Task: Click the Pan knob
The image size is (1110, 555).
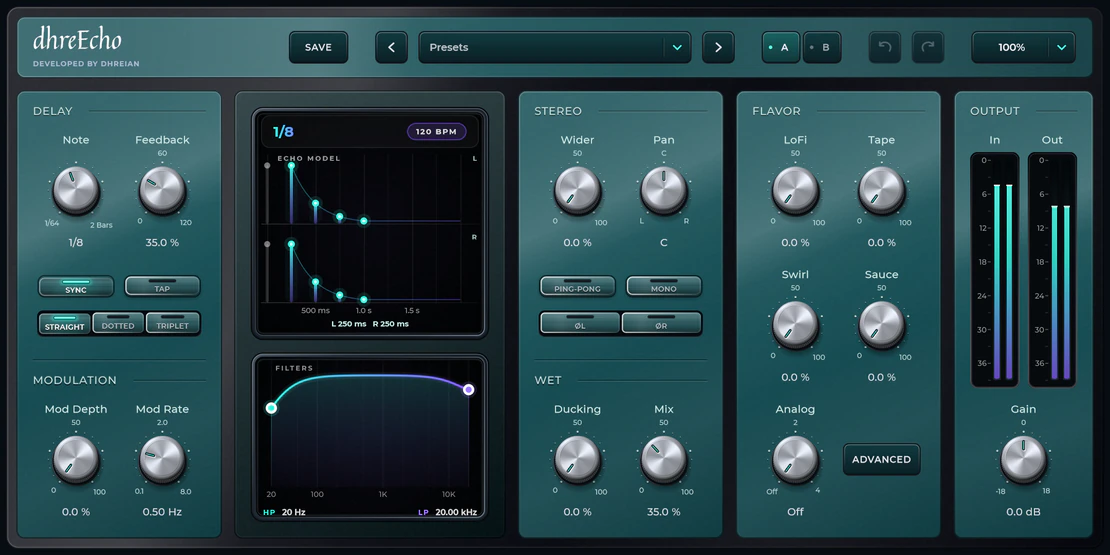Action: tap(663, 190)
